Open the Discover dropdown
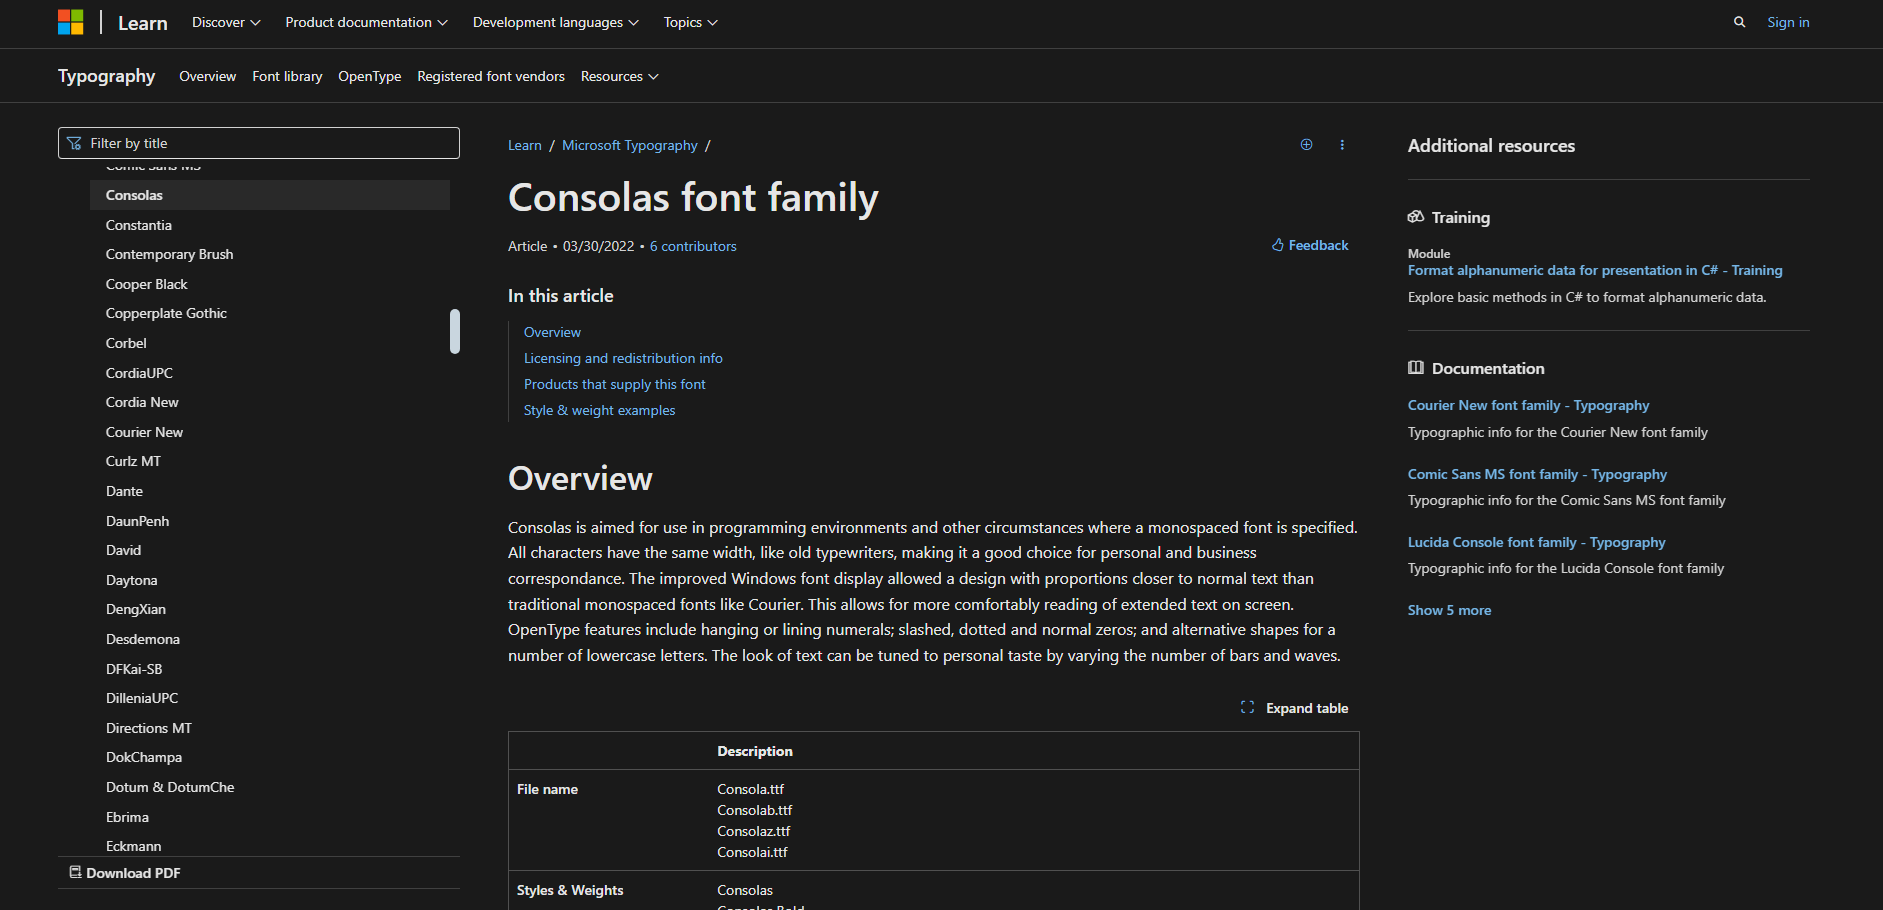Image resolution: width=1883 pixels, height=910 pixels. (225, 21)
